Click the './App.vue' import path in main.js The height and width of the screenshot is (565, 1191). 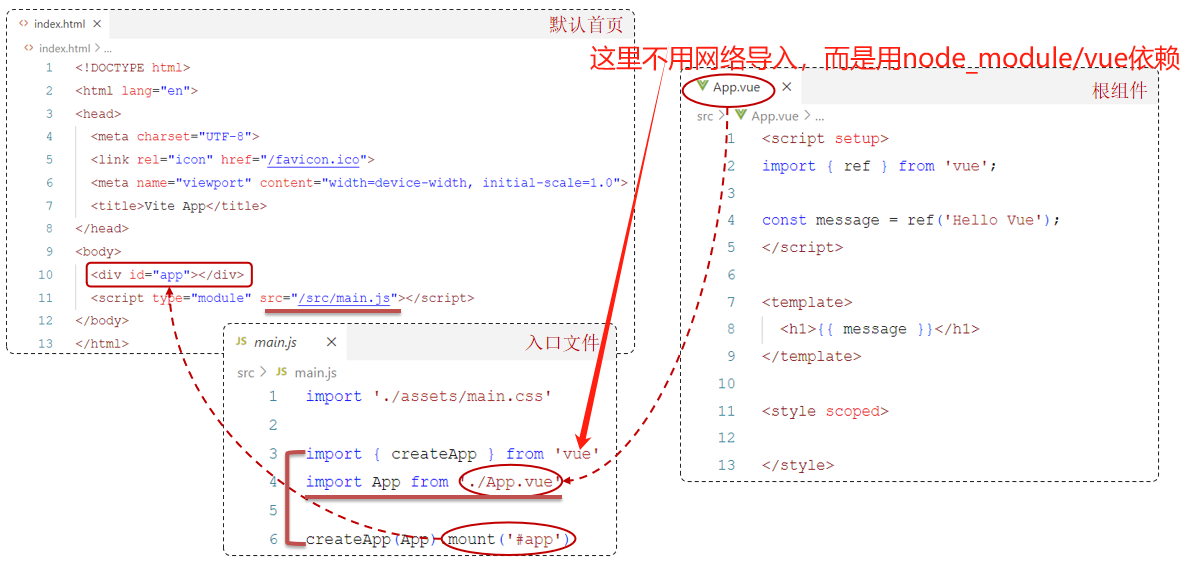pyautogui.click(x=511, y=482)
